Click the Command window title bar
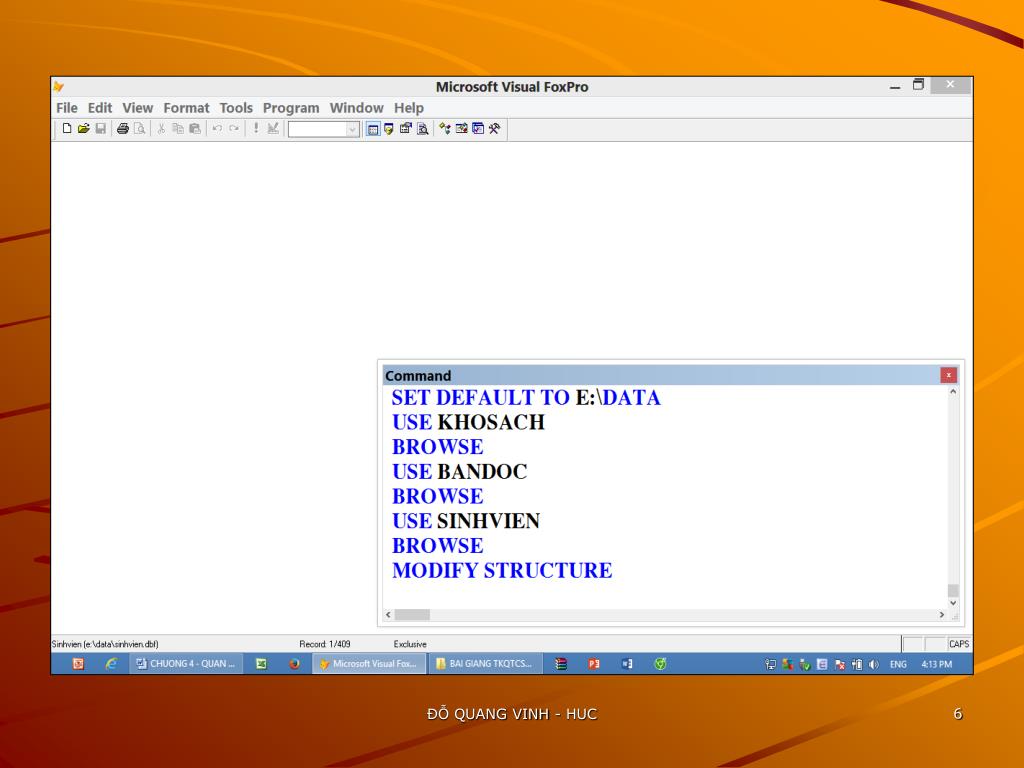Screen dimensions: 1024x768 661,376
